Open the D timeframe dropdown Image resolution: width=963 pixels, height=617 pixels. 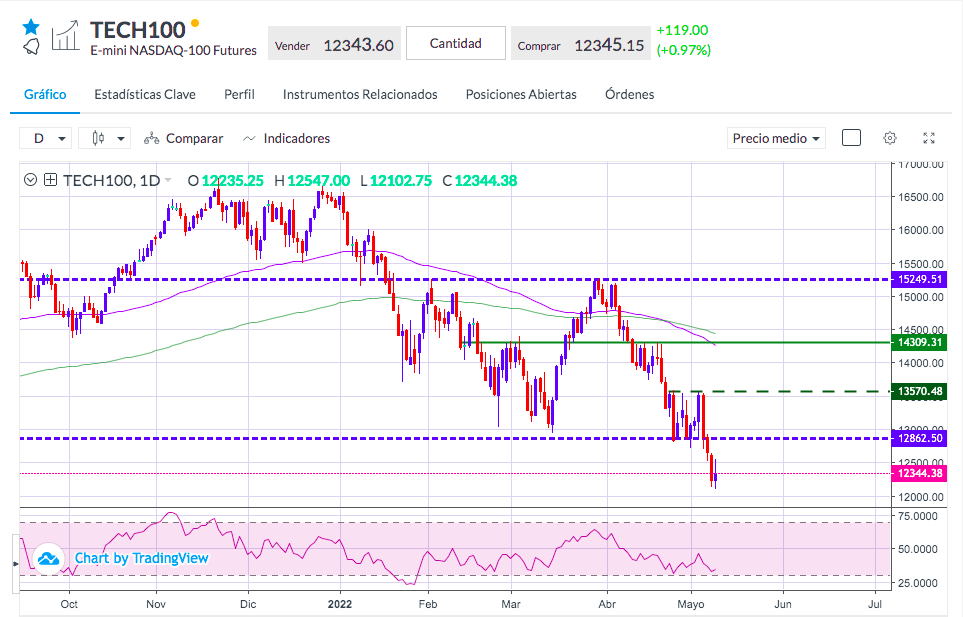pyautogui.click(x=45, y=138)
